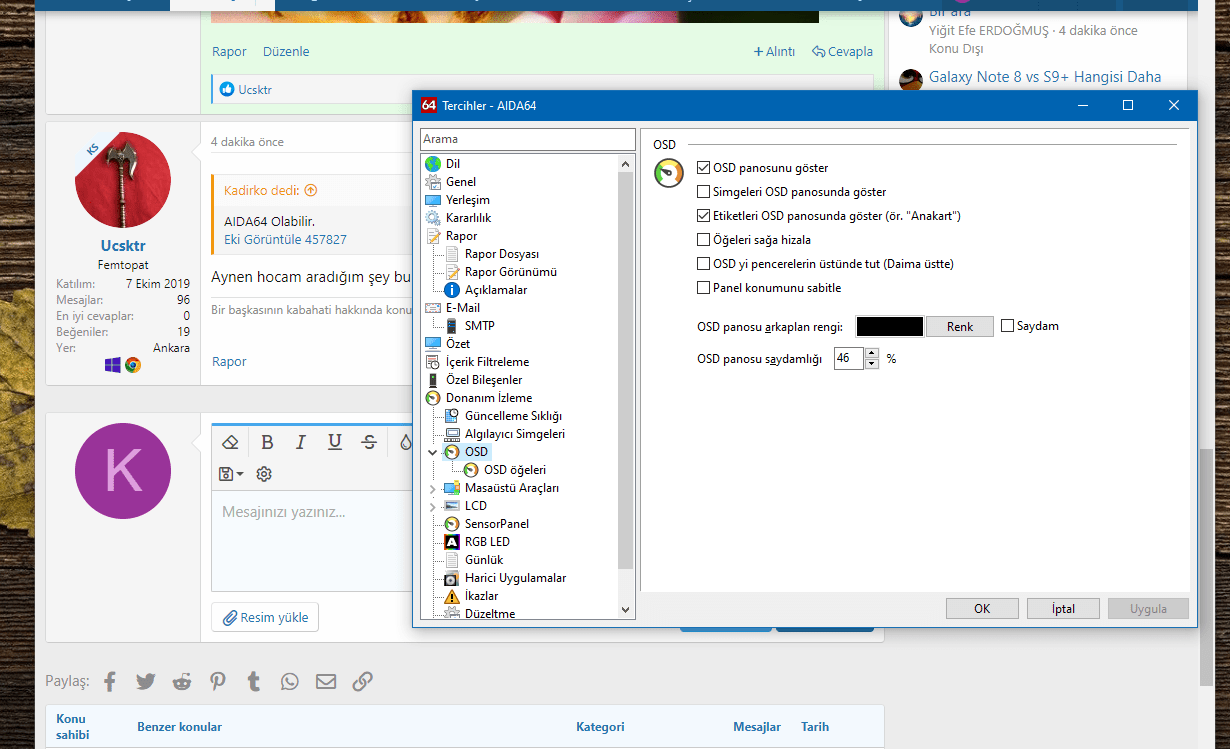The image size is (1230, 749).
Task: Open RGB LED settings
Action: point(487,542)
